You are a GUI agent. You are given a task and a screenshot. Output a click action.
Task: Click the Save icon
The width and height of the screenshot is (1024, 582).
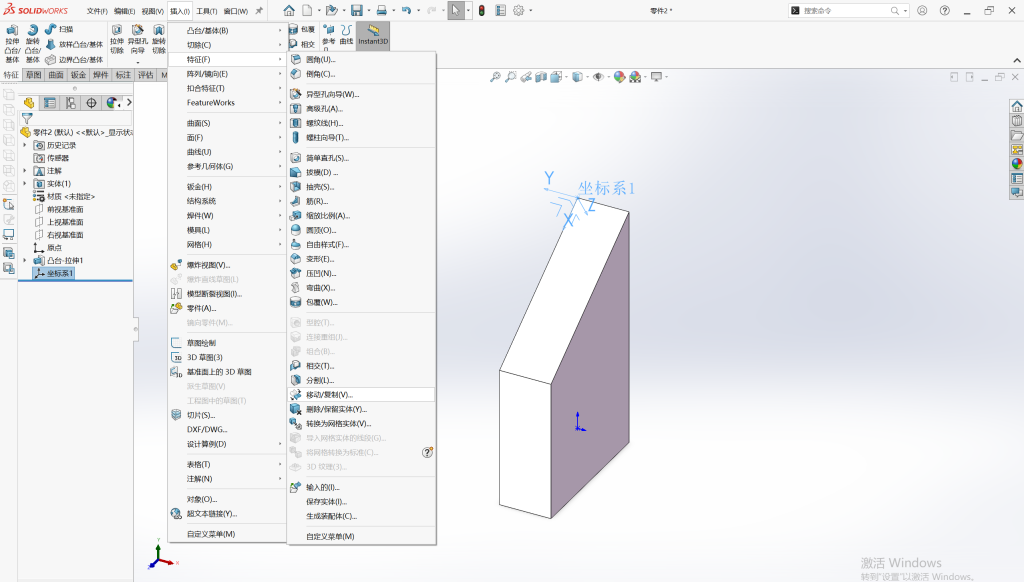click(x=357, y=10)
